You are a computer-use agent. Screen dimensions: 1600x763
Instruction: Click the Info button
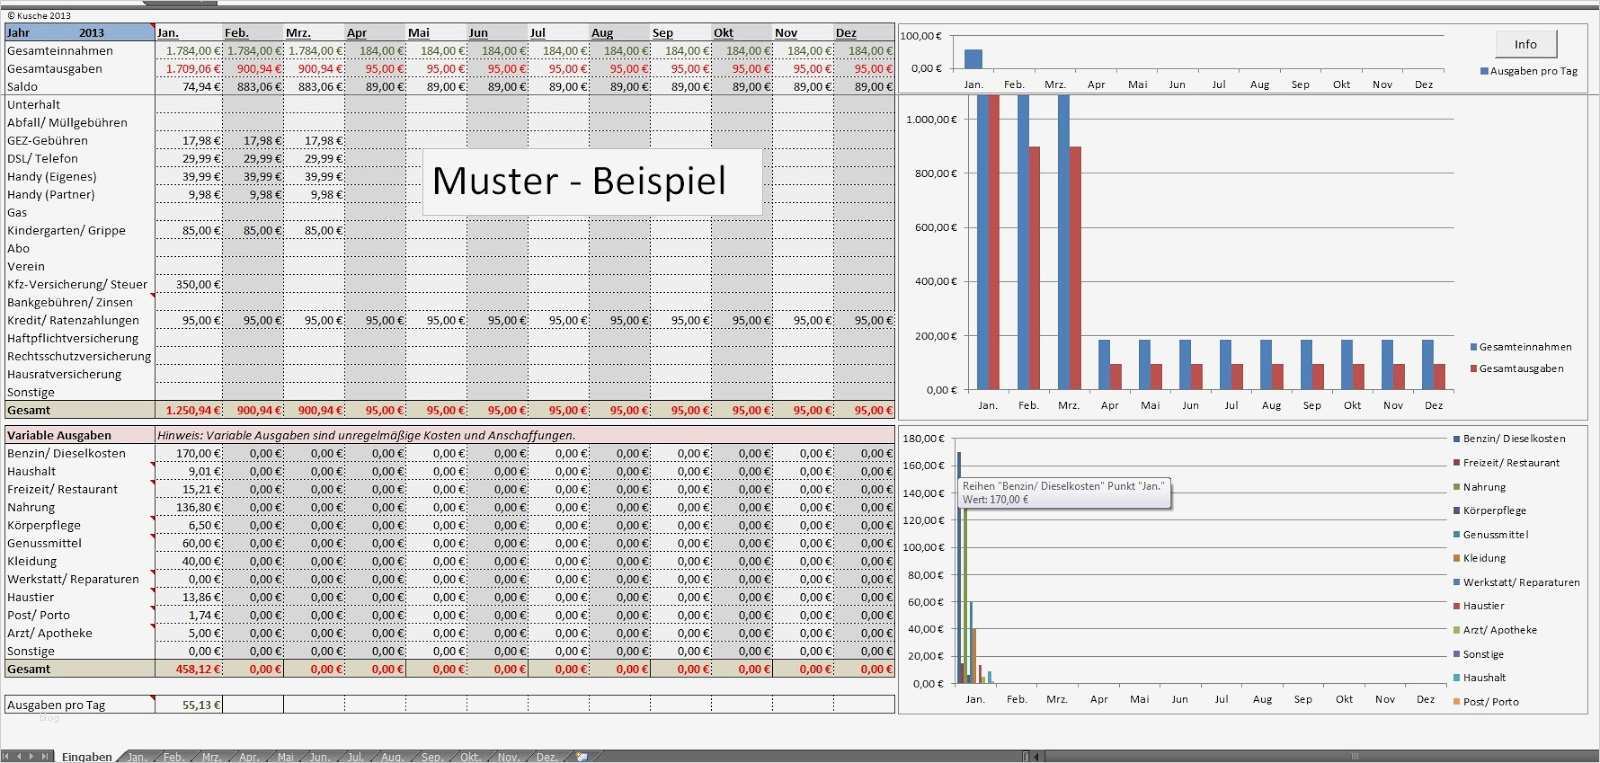pos(1526,44)
